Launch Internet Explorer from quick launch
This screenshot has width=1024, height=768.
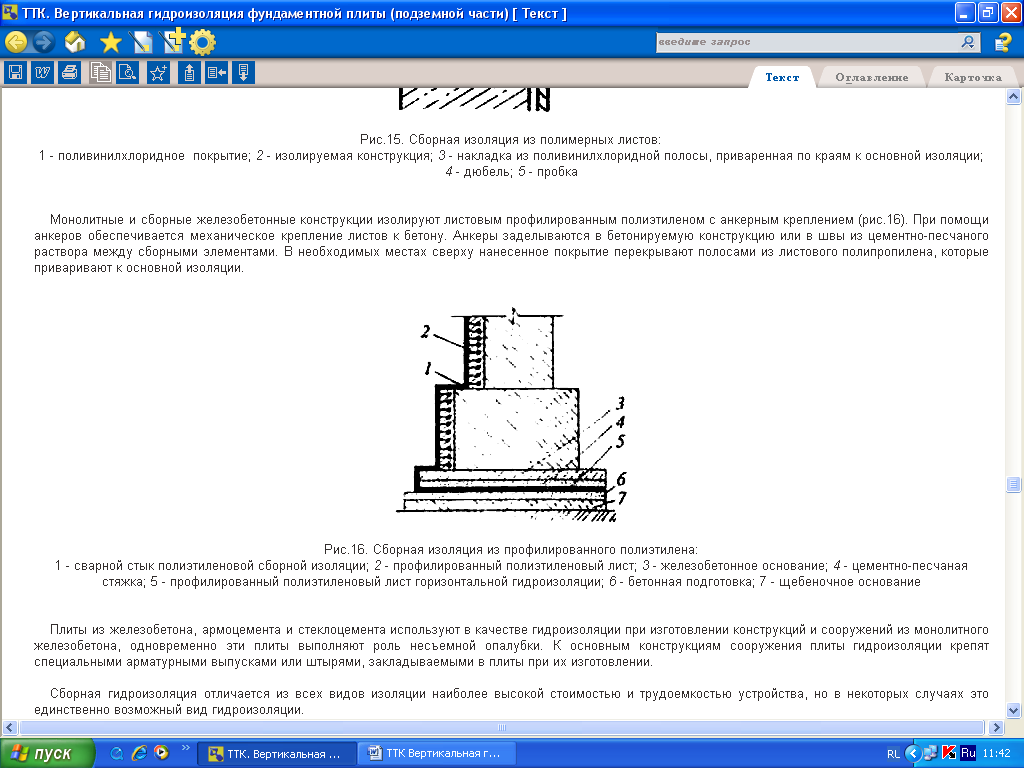(139, 753)
